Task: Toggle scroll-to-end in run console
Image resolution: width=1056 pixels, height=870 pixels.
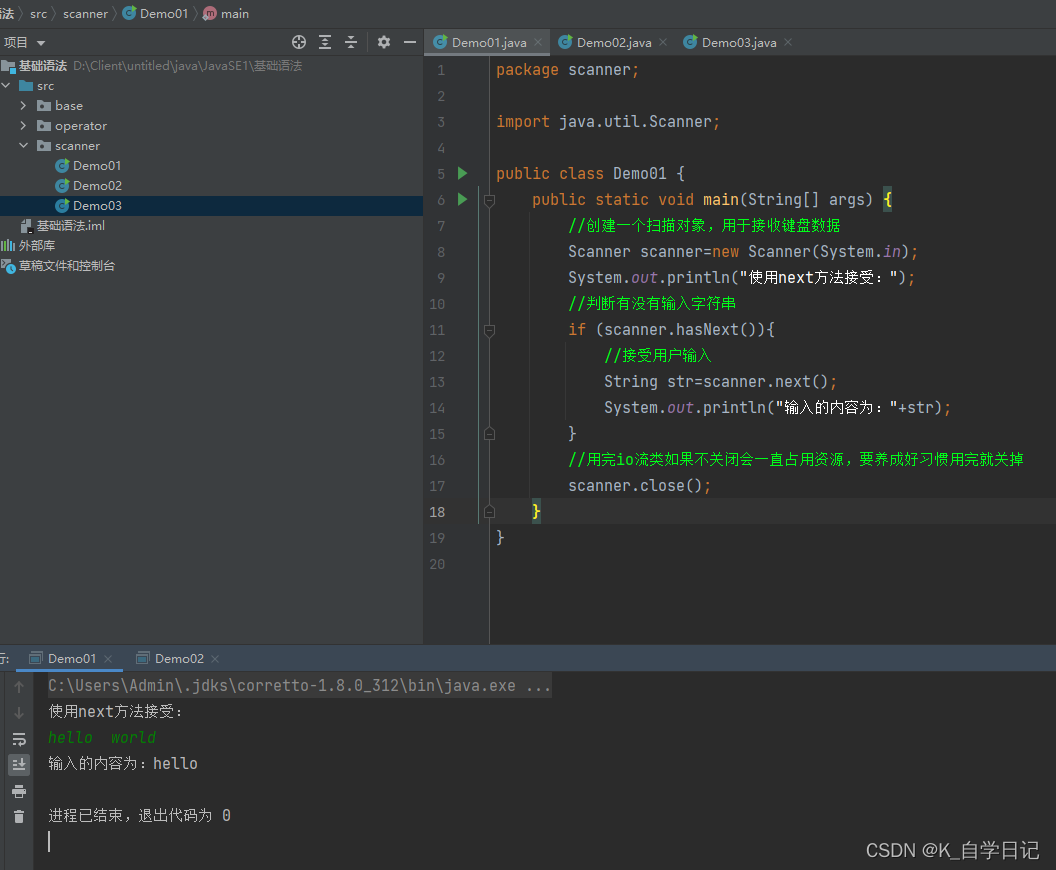Action: [x=19, y=764]
